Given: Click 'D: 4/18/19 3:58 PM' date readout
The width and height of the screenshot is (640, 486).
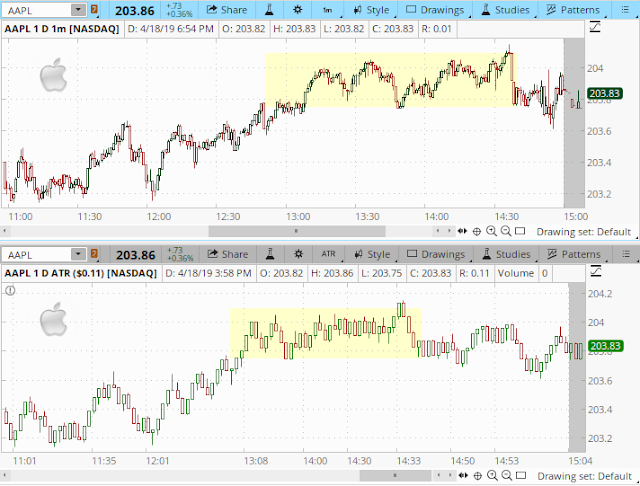Looking at the screenshot, I should [x=208, y=273].
